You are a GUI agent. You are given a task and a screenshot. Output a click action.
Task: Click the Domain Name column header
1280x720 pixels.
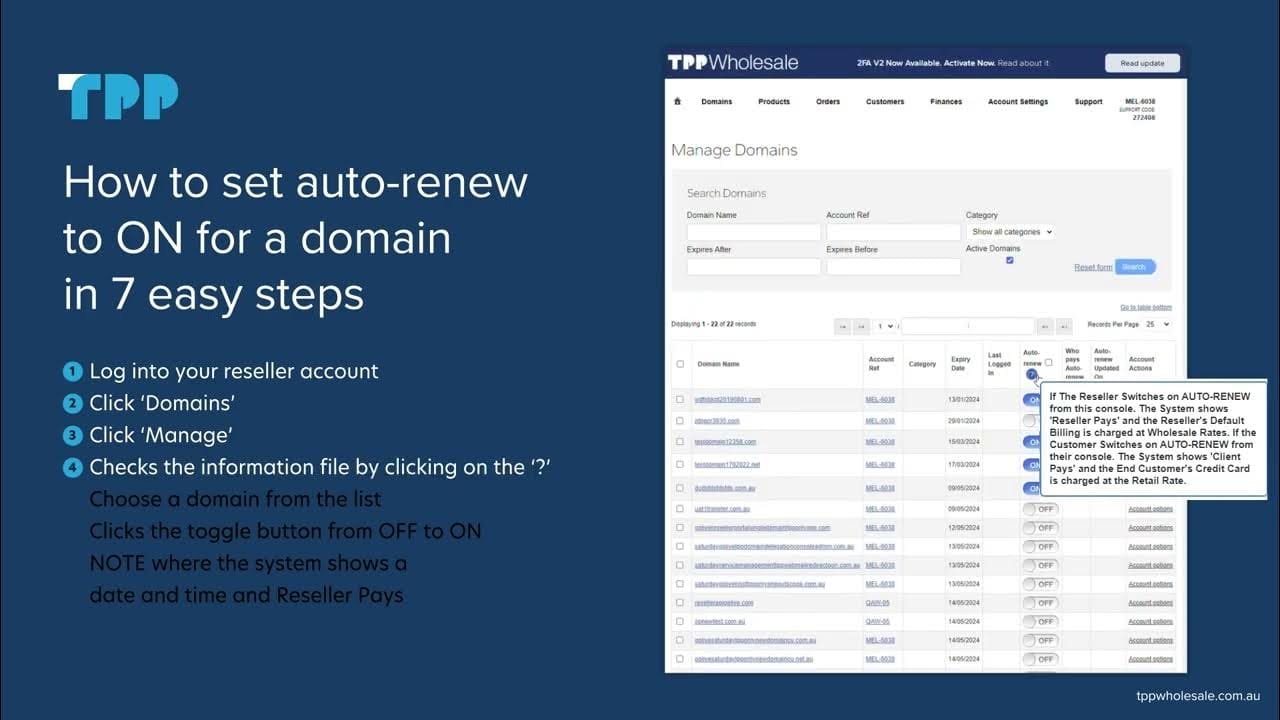[x=718, y=365]
